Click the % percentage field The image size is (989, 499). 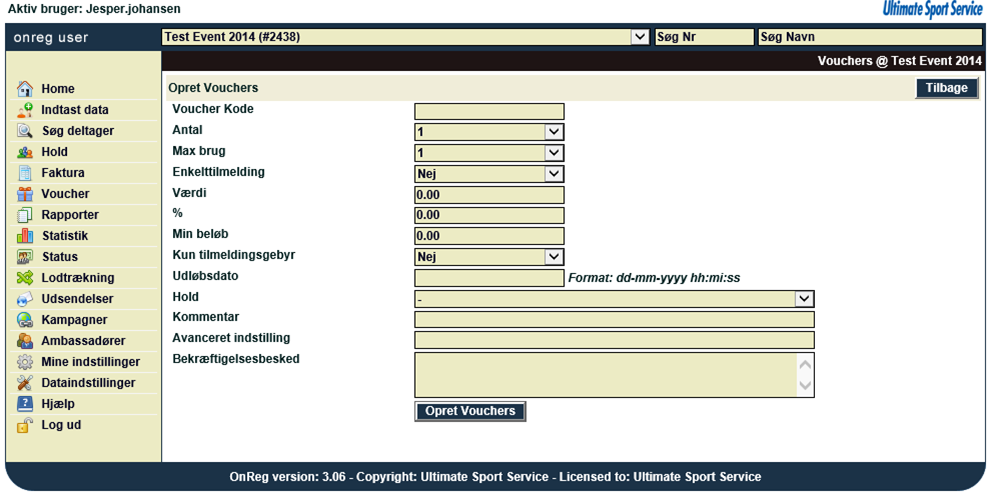[489, 215]
